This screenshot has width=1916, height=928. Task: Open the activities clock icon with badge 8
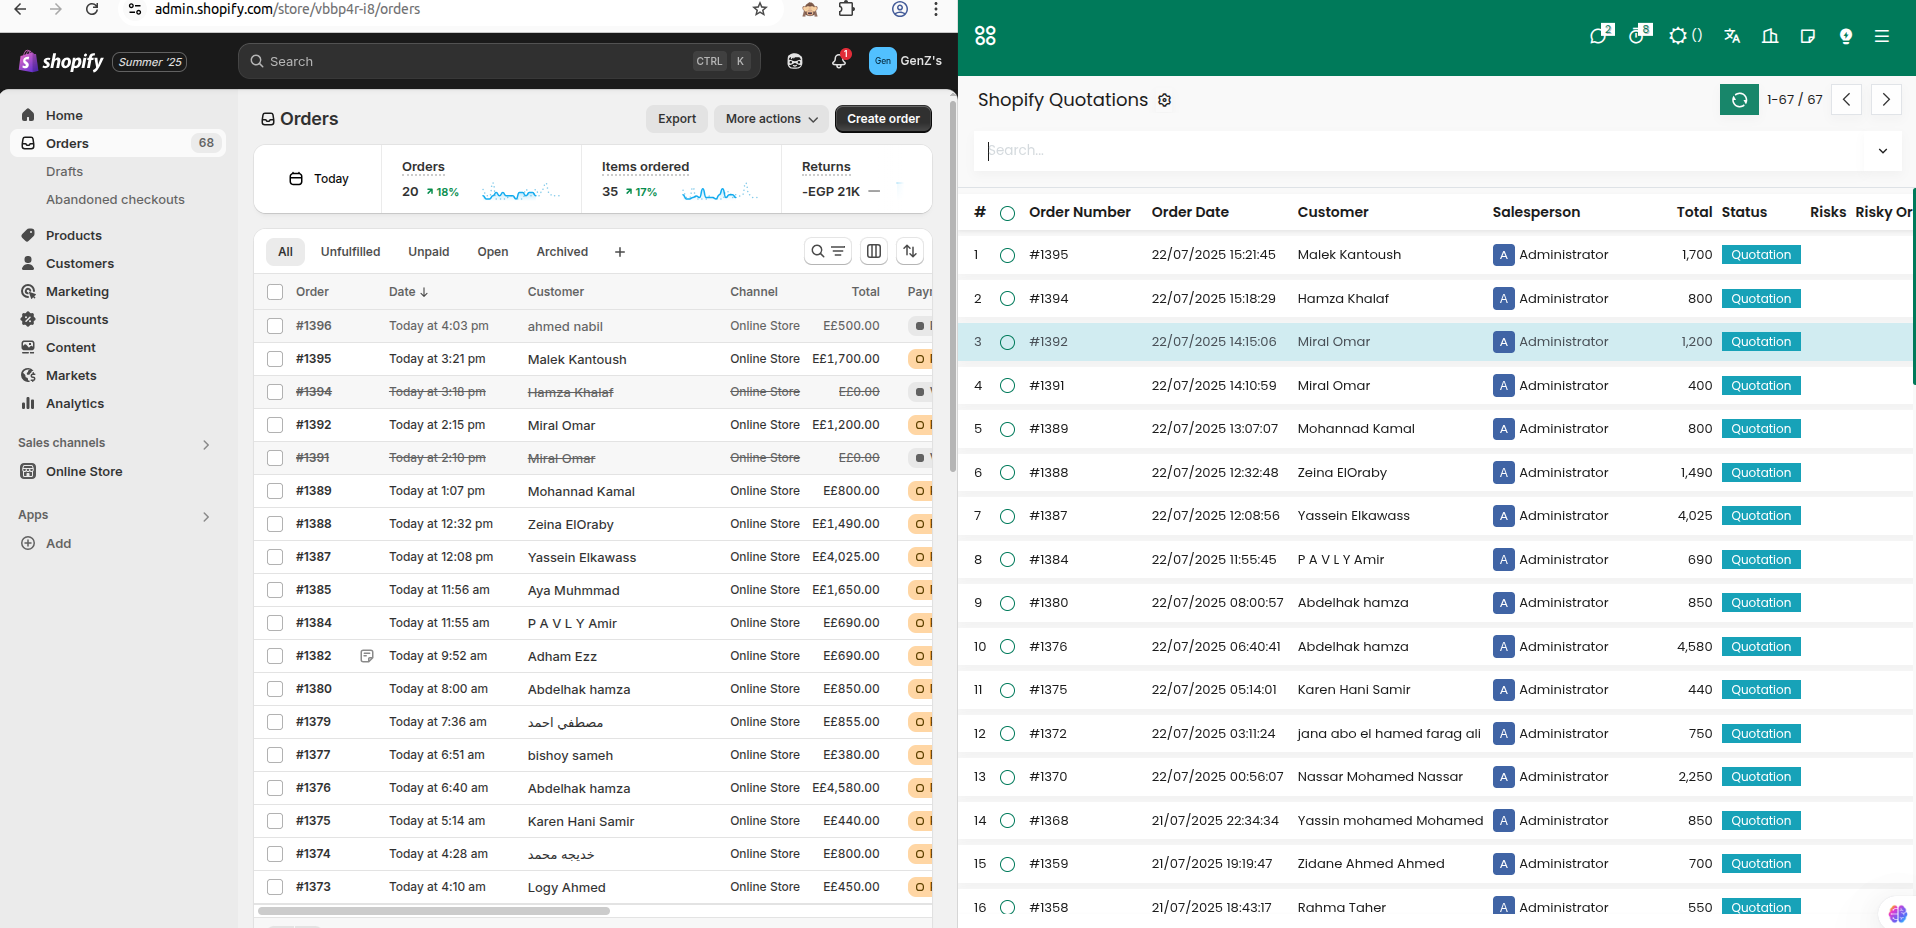[1639, 36]
